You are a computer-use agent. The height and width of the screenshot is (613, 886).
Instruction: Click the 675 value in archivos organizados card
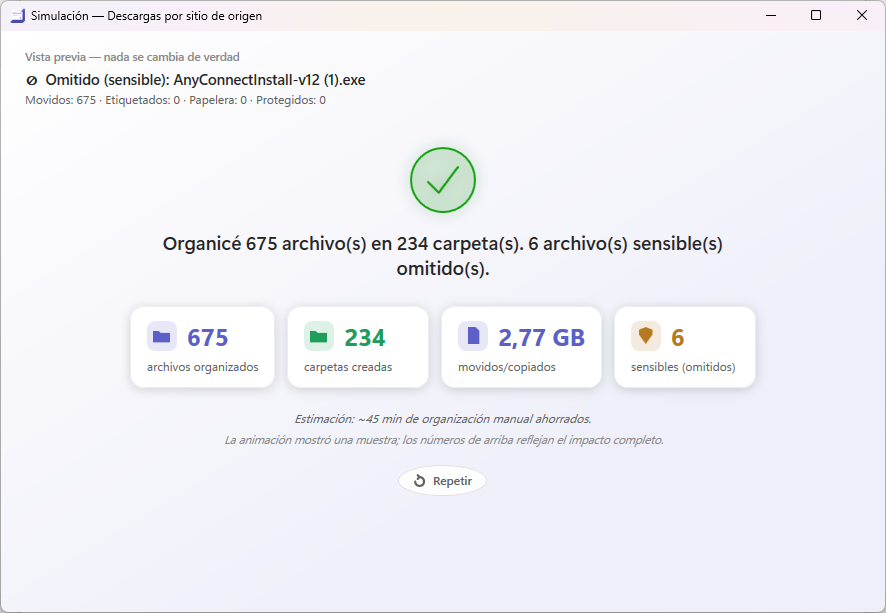point(207,338)
